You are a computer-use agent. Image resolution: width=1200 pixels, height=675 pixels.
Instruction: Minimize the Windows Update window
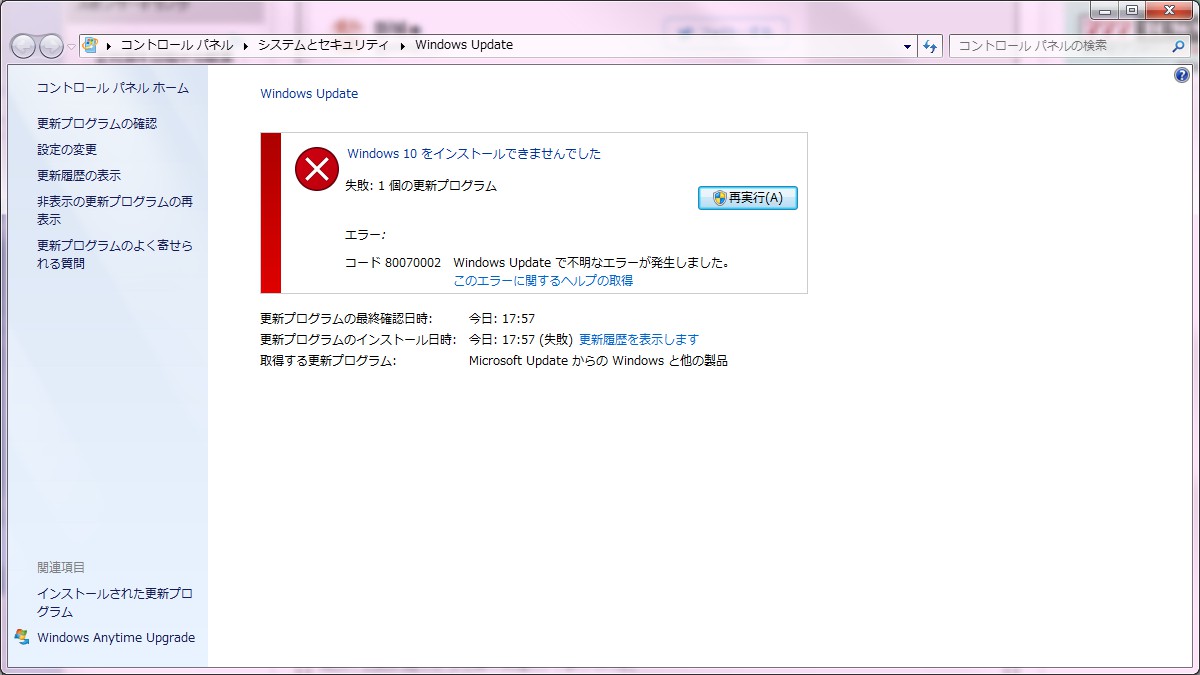(1104, 10)
